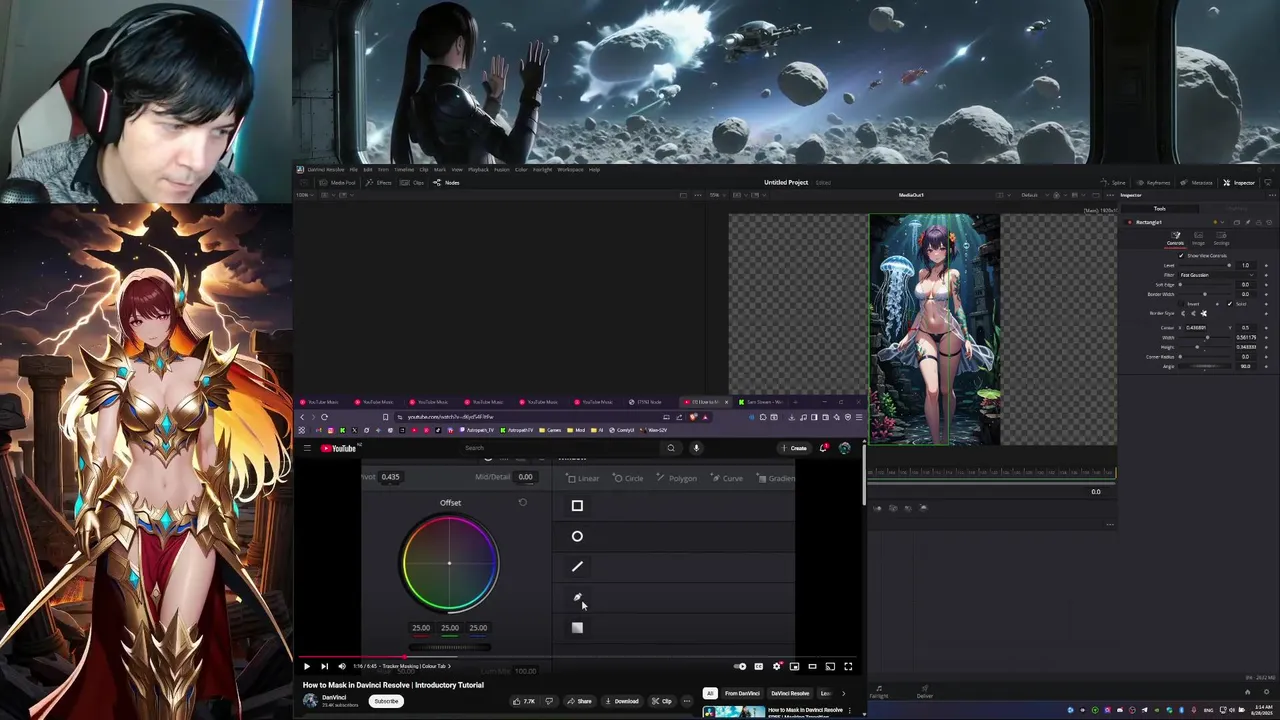The image size is (1280, 720).
Task: Click the Angle value field
Action: (1246, 366)
